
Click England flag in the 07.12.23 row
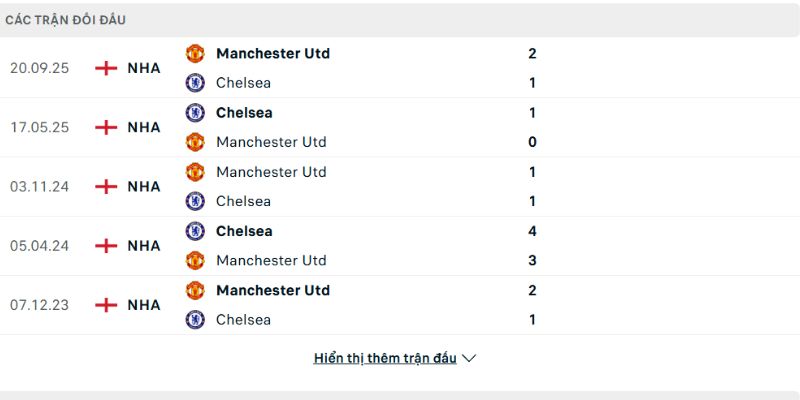click(x=106, y=305)
